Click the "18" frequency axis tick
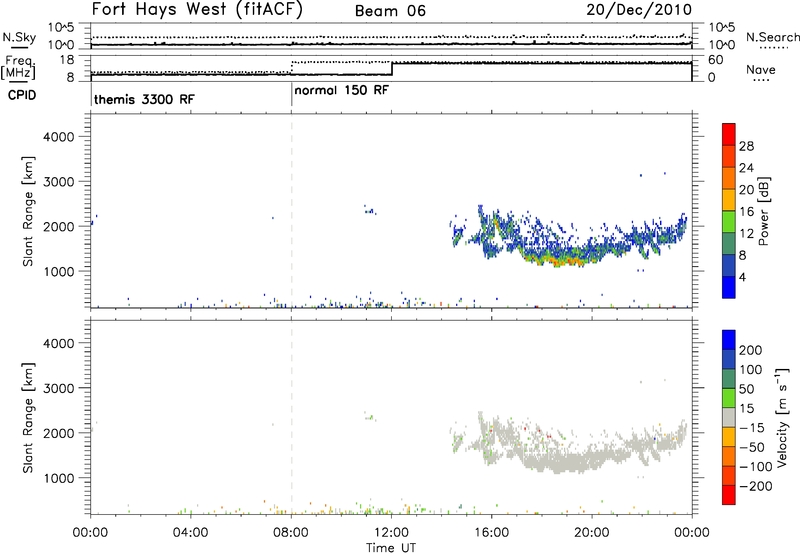The height and width of the screenshot is (554, 800). [x=67, y=60]
